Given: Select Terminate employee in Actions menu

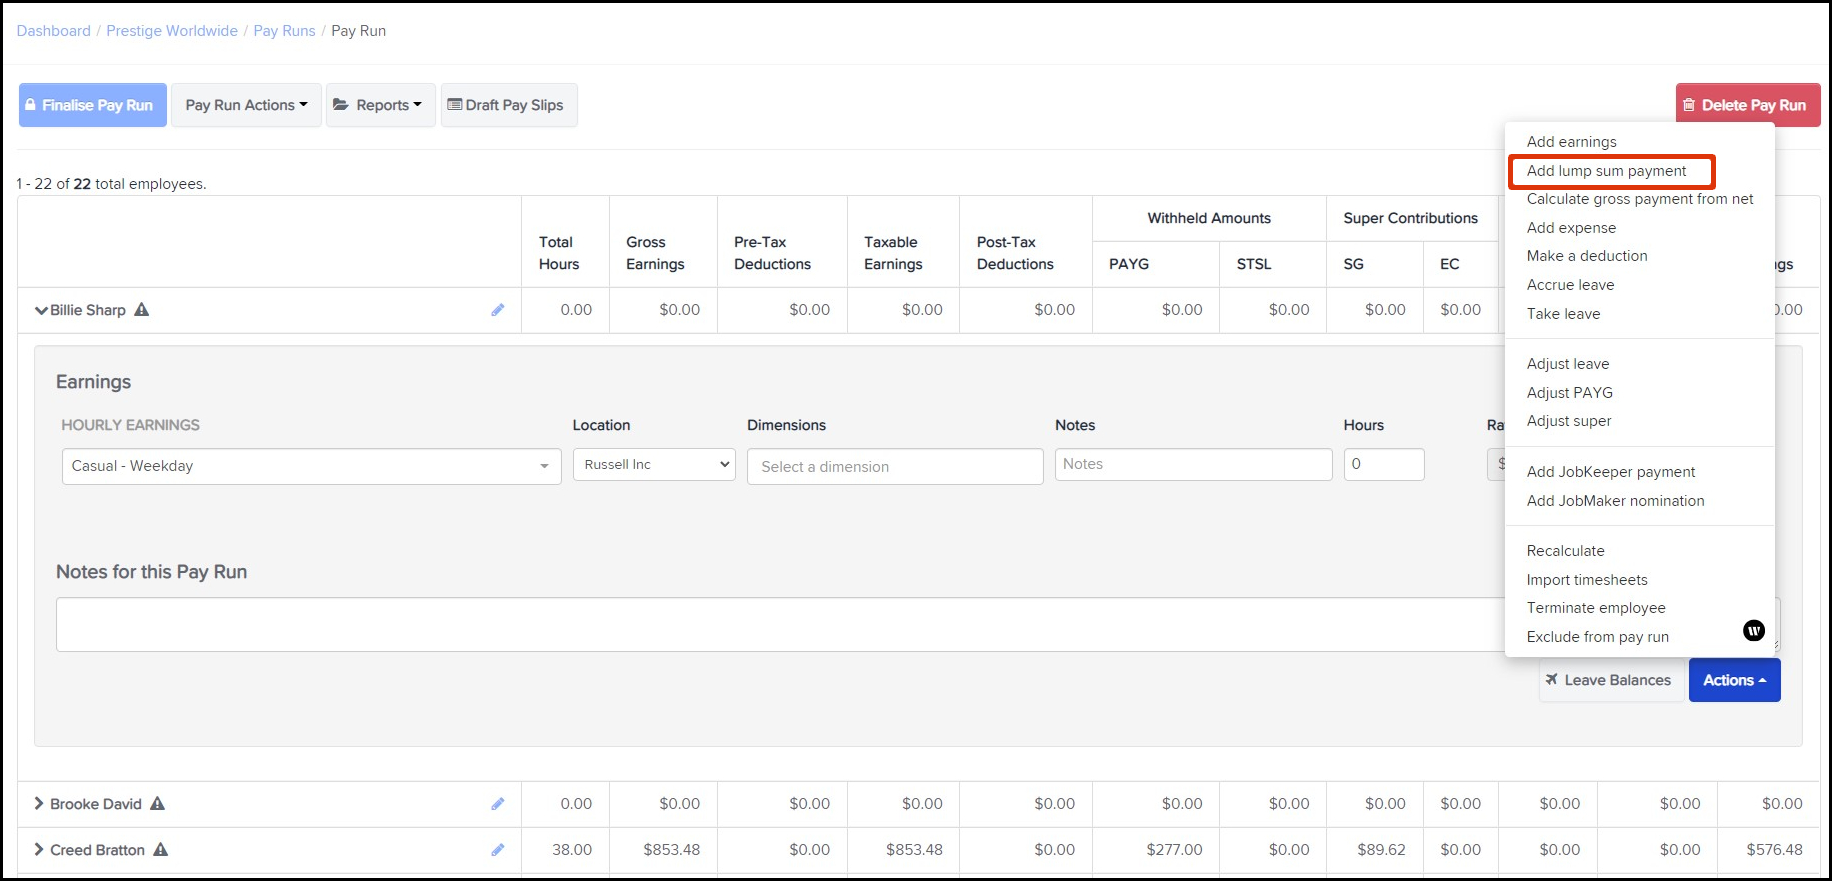Looking at the screenshot, I should click(x=1596, y=608).
